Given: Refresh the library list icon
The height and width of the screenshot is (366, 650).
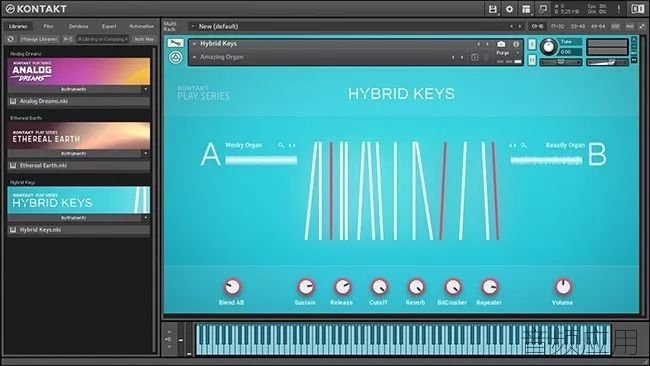Looking at the screenshot, I should click(x=11, y=39).
